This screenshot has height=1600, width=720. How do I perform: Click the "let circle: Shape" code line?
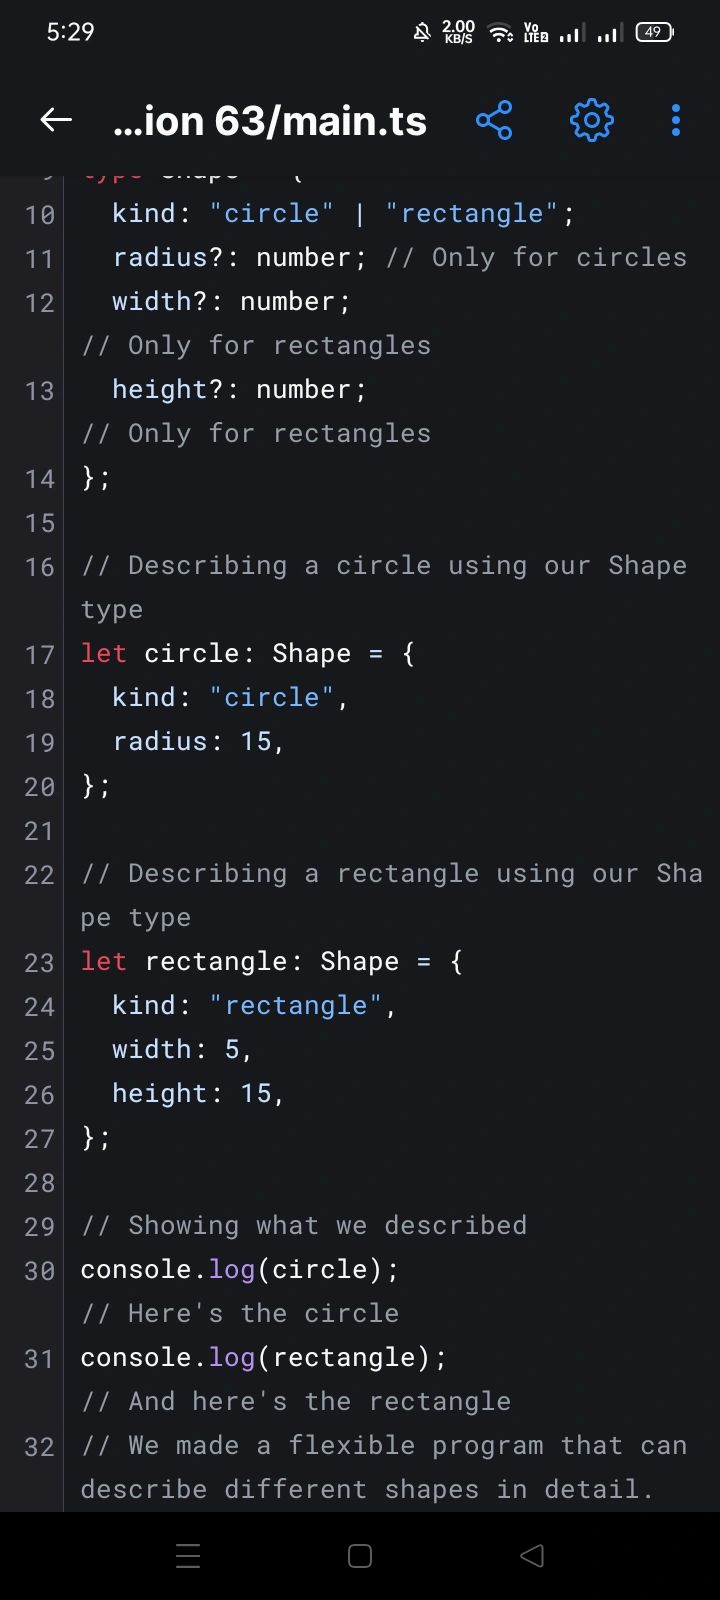pyautogui.click(x=247, y=654)
